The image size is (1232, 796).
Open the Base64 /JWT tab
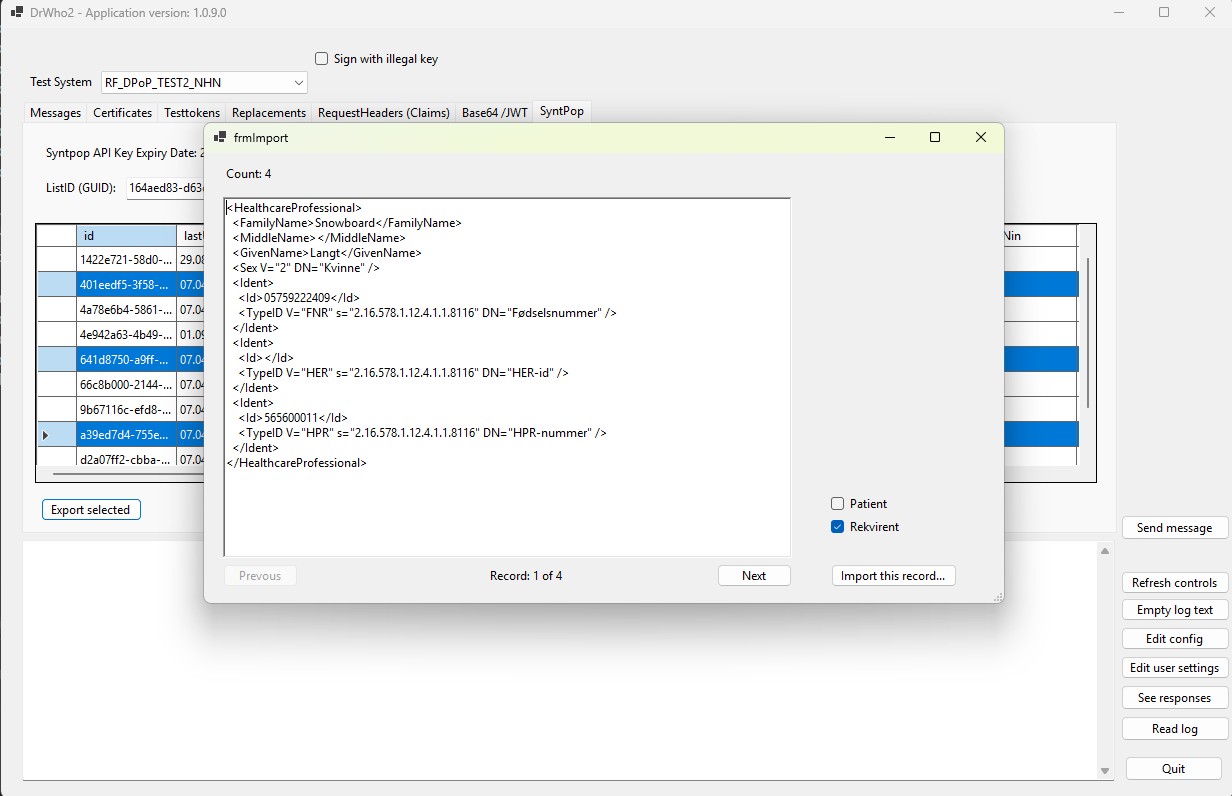click(x=494, y=112)
